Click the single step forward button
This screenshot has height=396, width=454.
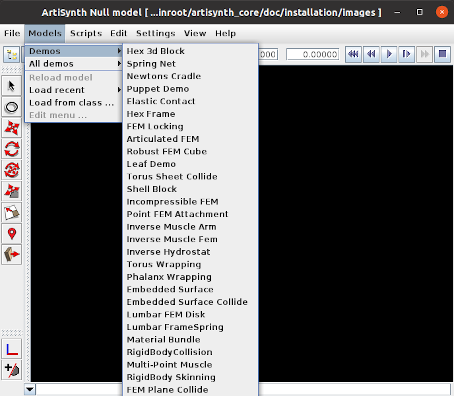[x=407, y=54]
